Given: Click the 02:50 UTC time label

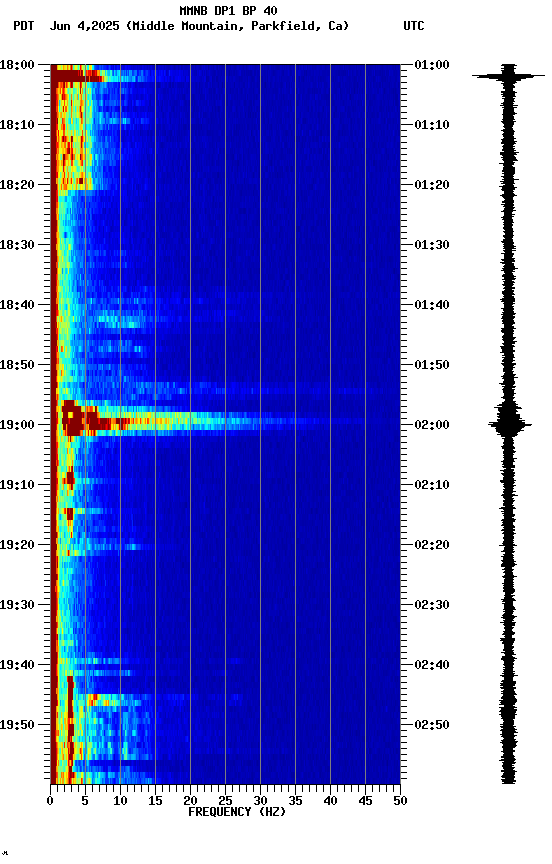Looking at the screenshot, I should (432, 725).
